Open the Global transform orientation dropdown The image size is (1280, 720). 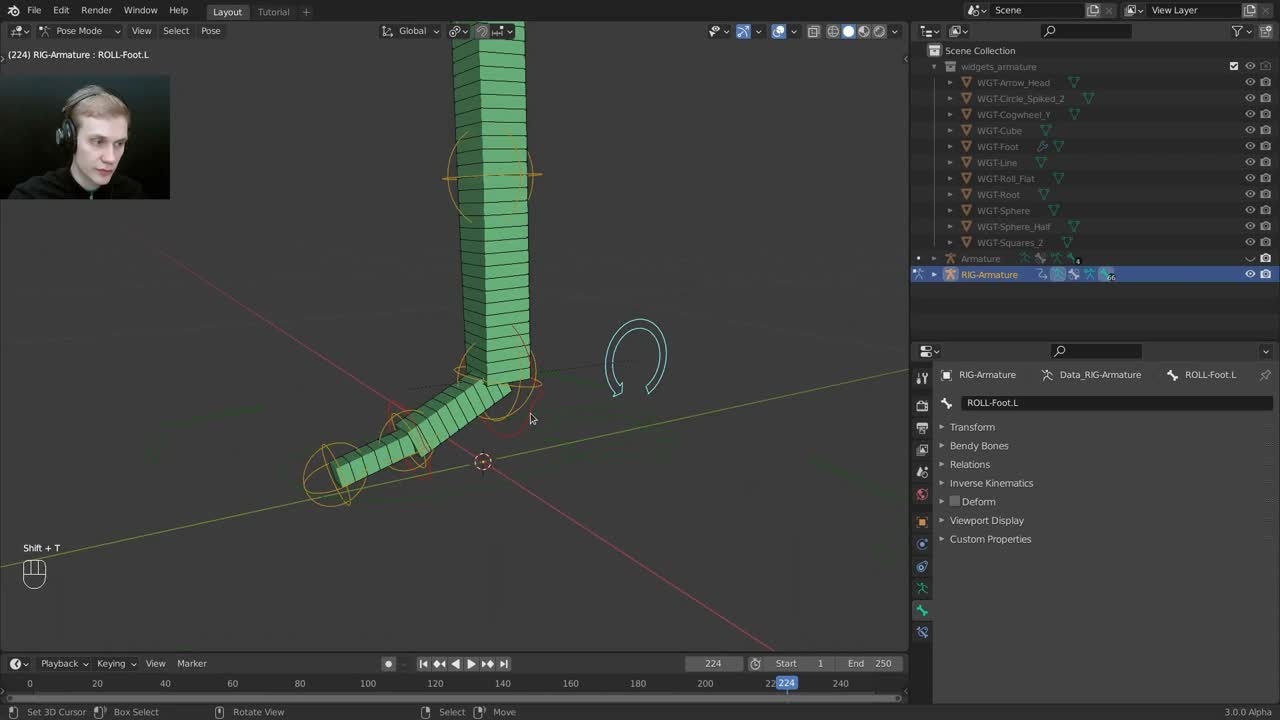[x=411, y=31]
